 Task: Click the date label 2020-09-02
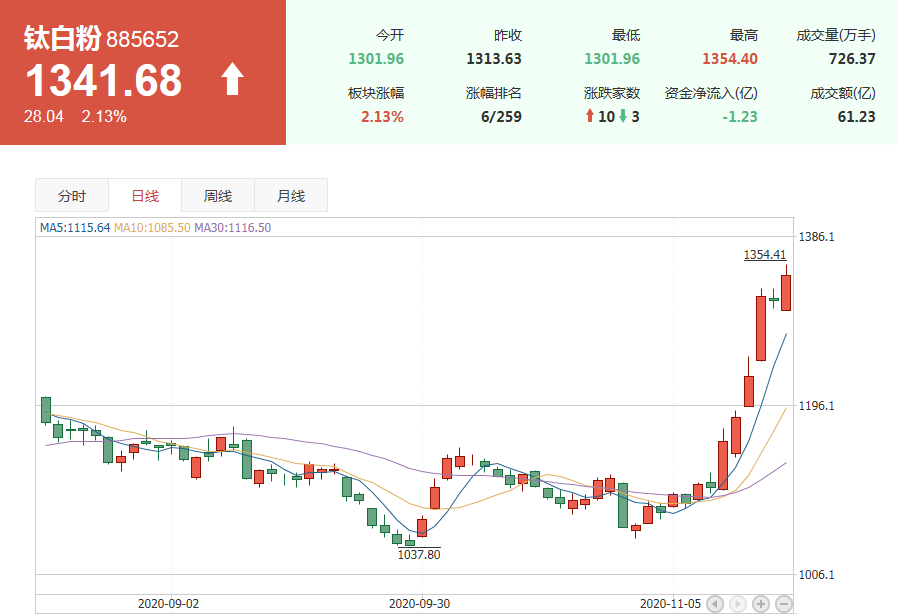(x=168, y=604)
